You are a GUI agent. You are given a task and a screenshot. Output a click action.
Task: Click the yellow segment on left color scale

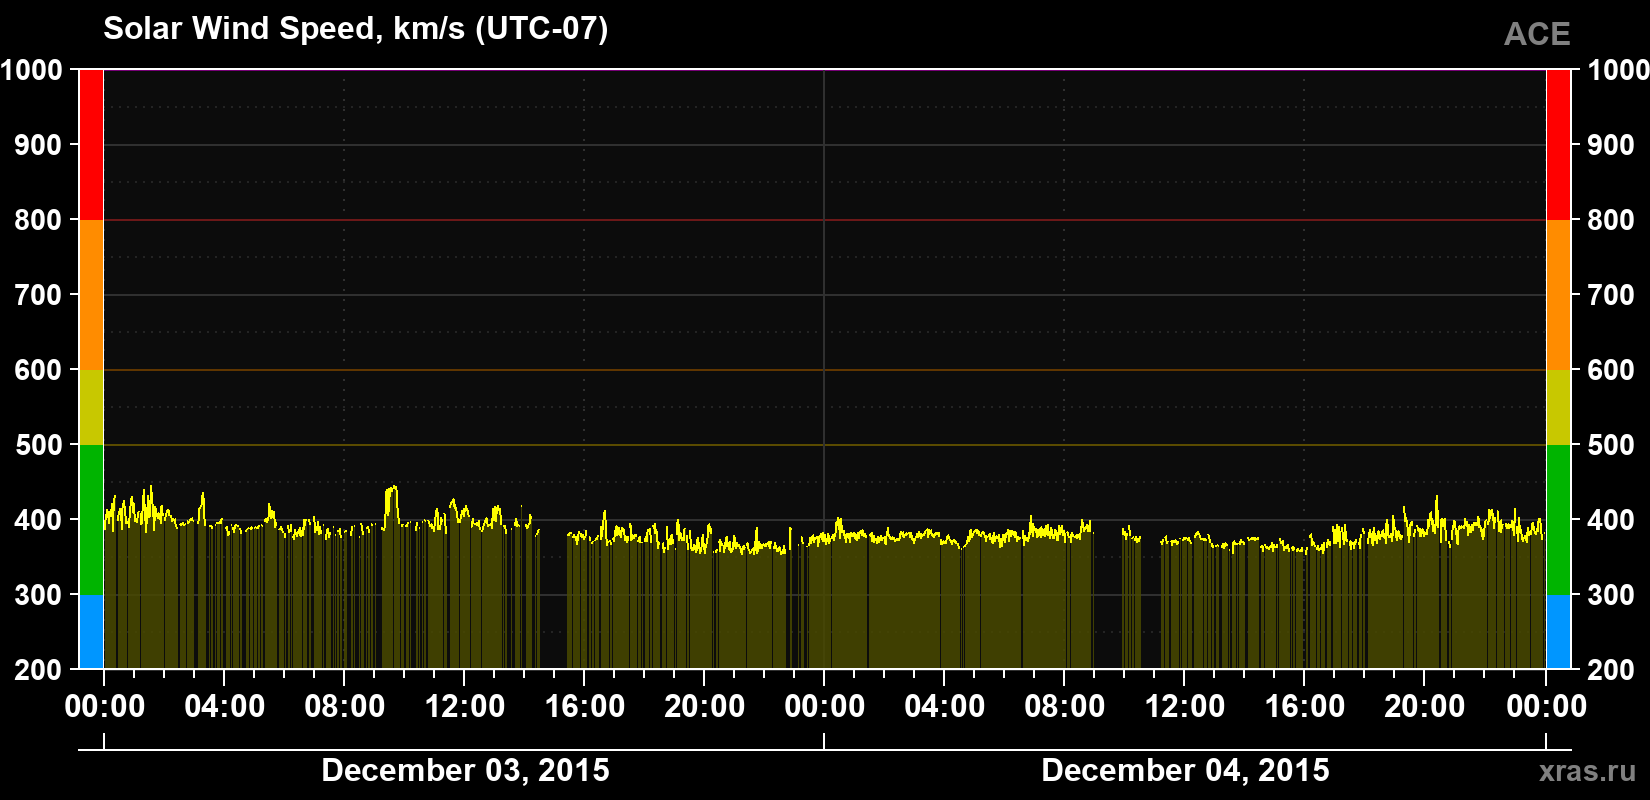pyautogui.click(x=91, y=407)
